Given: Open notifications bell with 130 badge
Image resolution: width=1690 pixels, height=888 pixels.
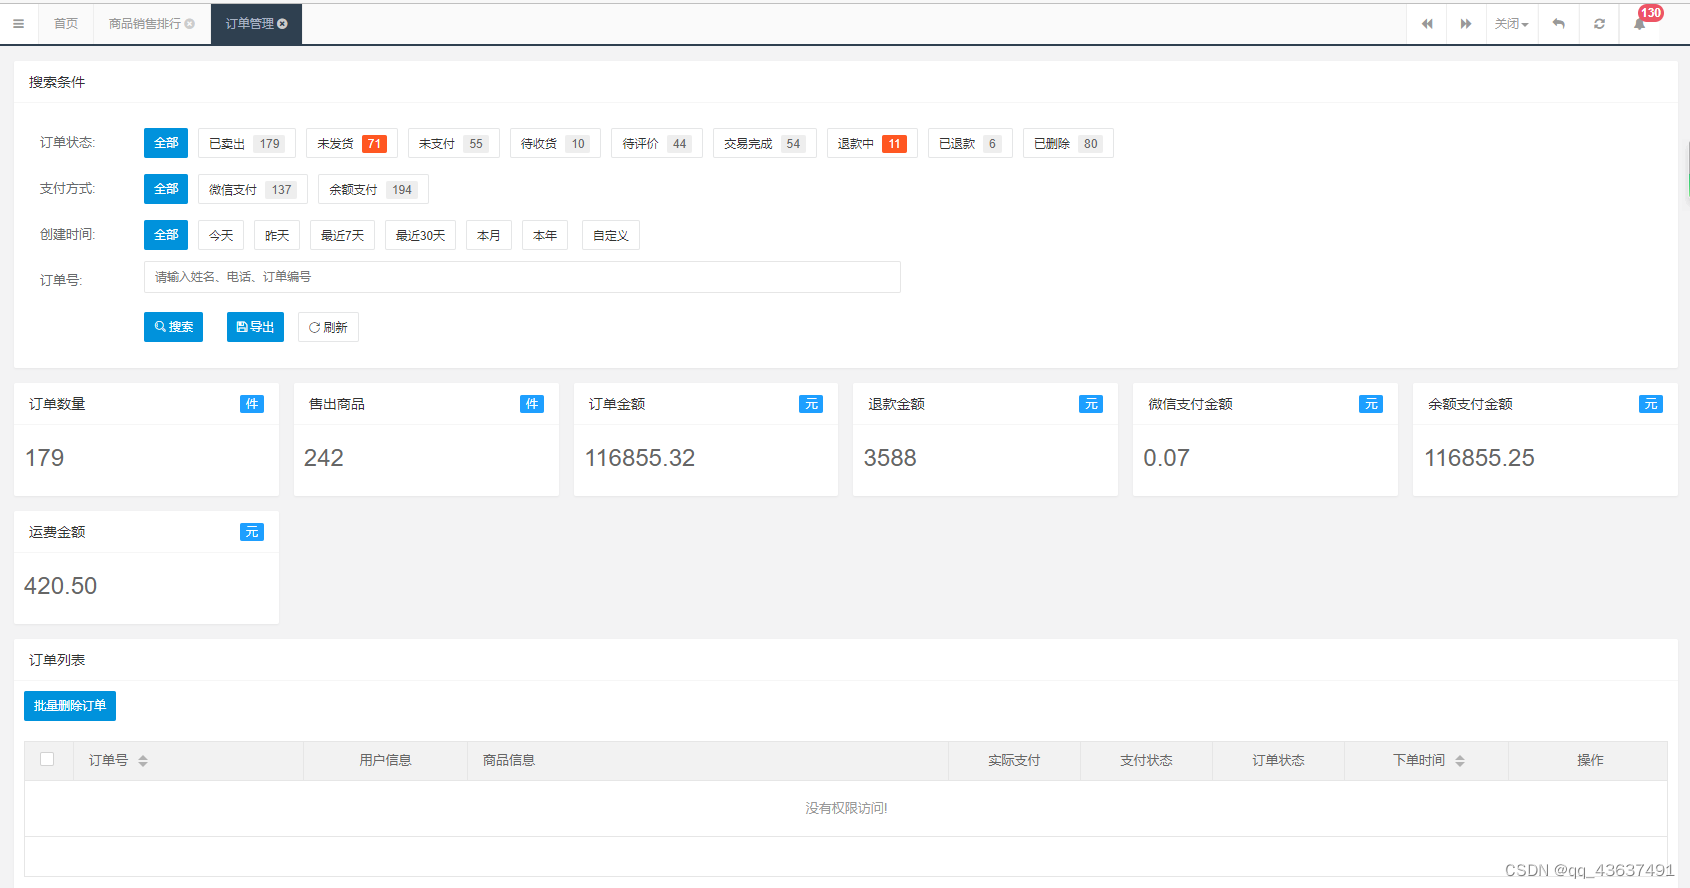Looking at the screenshot, I should 1640,24.
